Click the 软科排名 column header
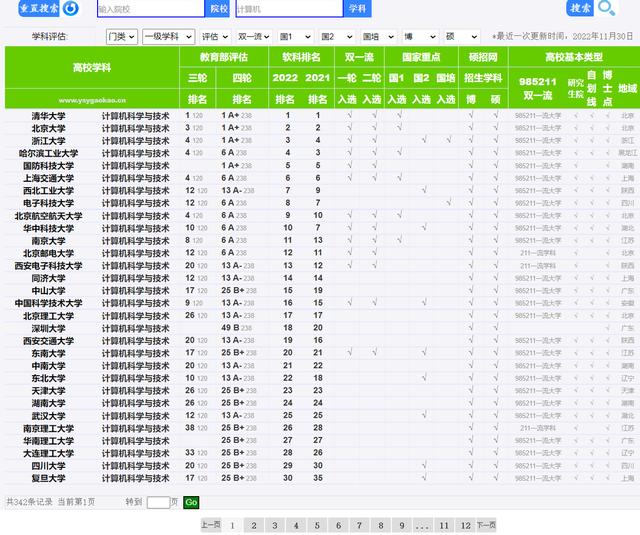The height and width of the screenshot is (535, 640). [x=301, y=57]
